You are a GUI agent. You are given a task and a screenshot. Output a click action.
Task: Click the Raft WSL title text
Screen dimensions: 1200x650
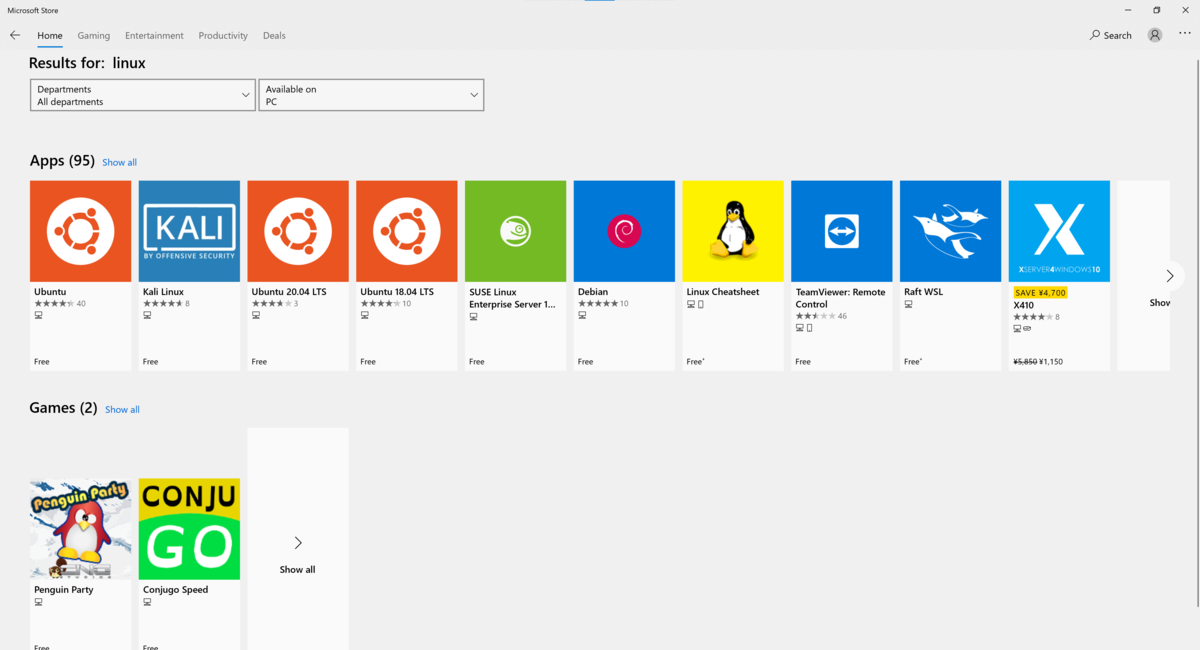pos(924,292)
